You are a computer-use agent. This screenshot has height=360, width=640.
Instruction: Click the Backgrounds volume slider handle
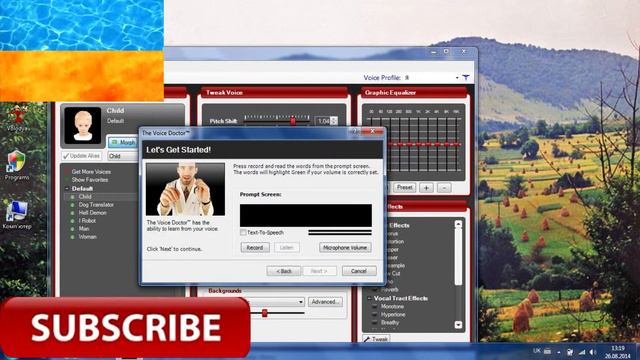pyautogui.click(x=264, y=313)
